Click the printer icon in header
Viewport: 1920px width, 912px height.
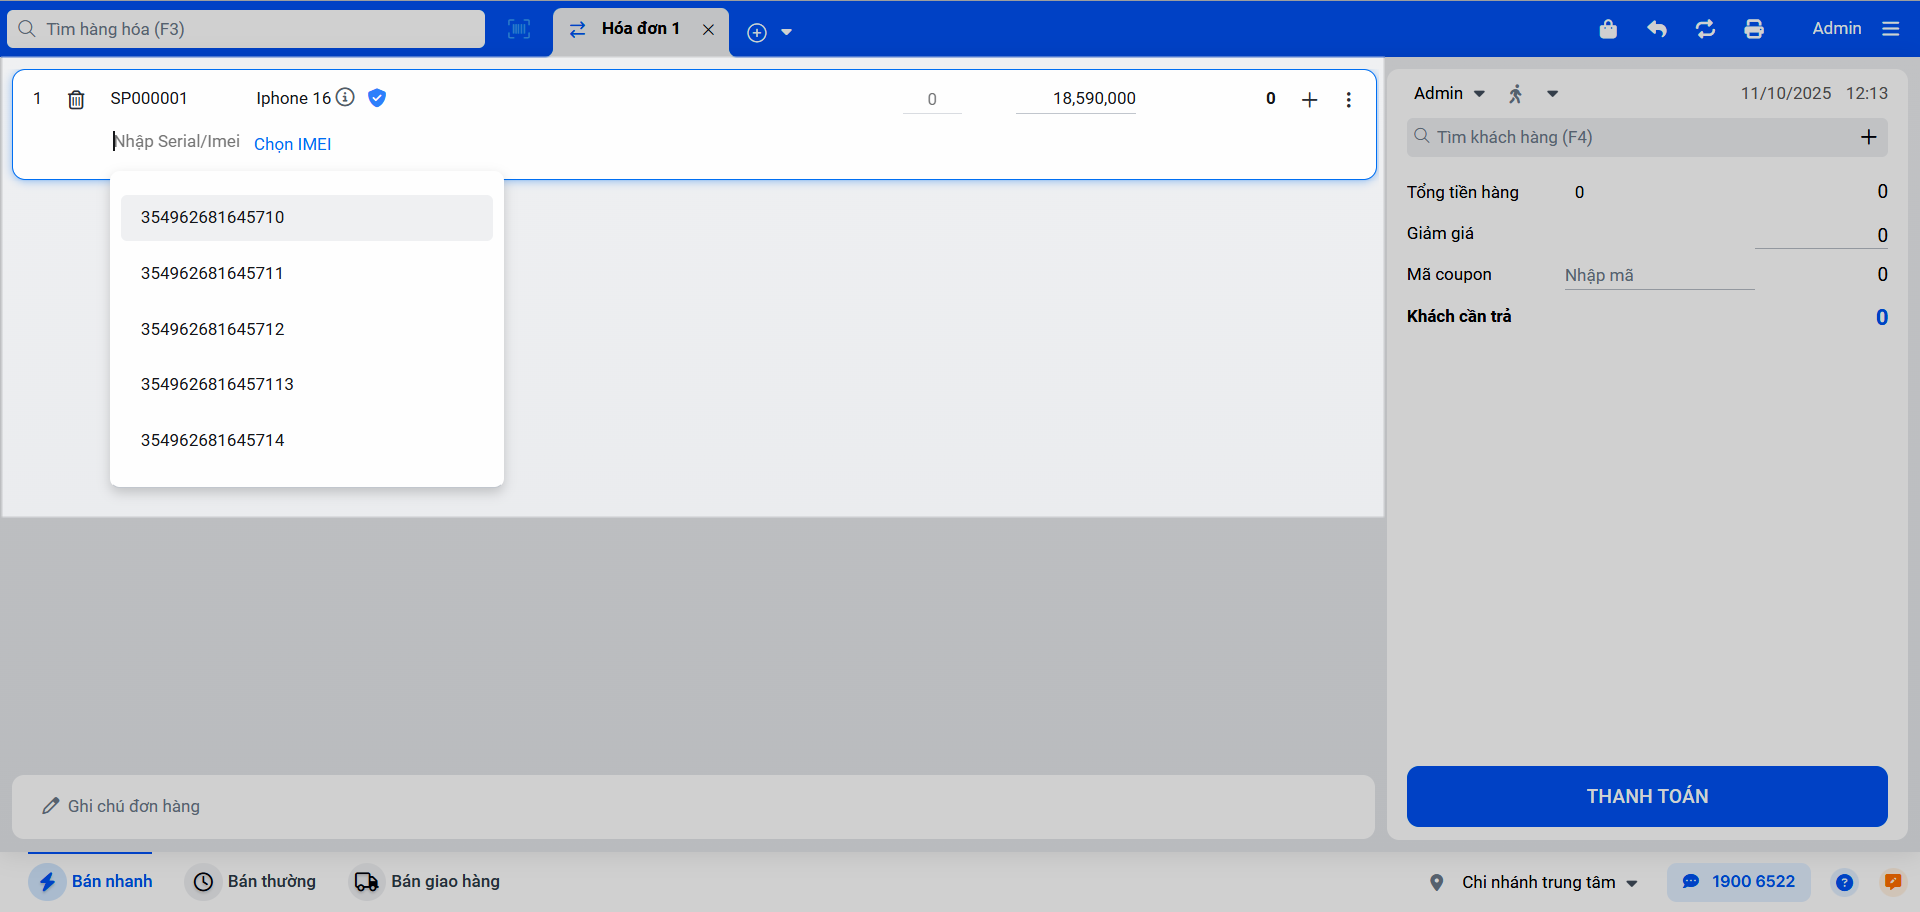[x=1754, y=29]
